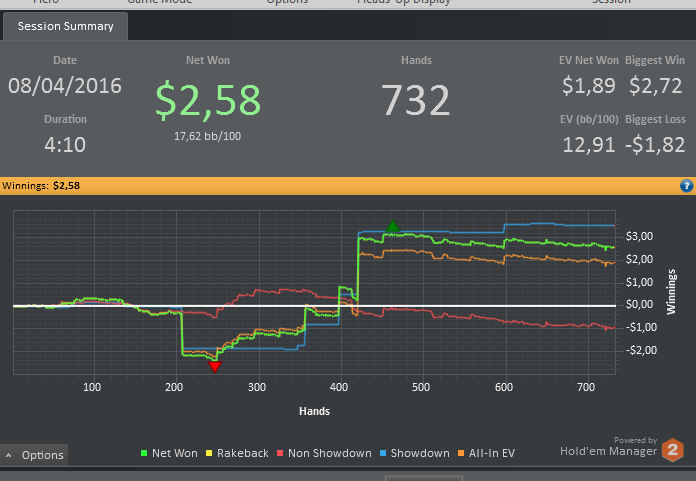Click the Winnings $2,58 orange bar
The width and height of the screenshot is (696, 481).
click(348, 186)
